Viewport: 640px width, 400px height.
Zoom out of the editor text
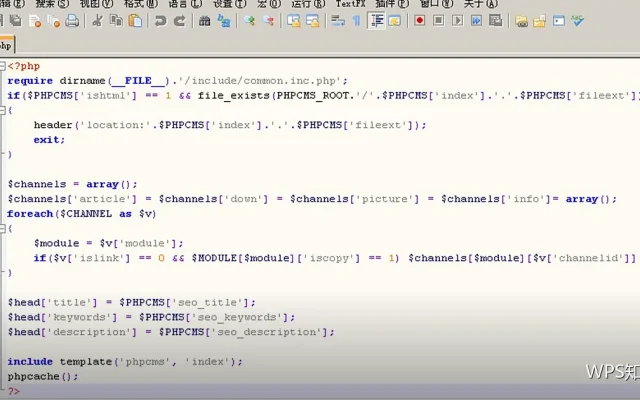(268, 20)
